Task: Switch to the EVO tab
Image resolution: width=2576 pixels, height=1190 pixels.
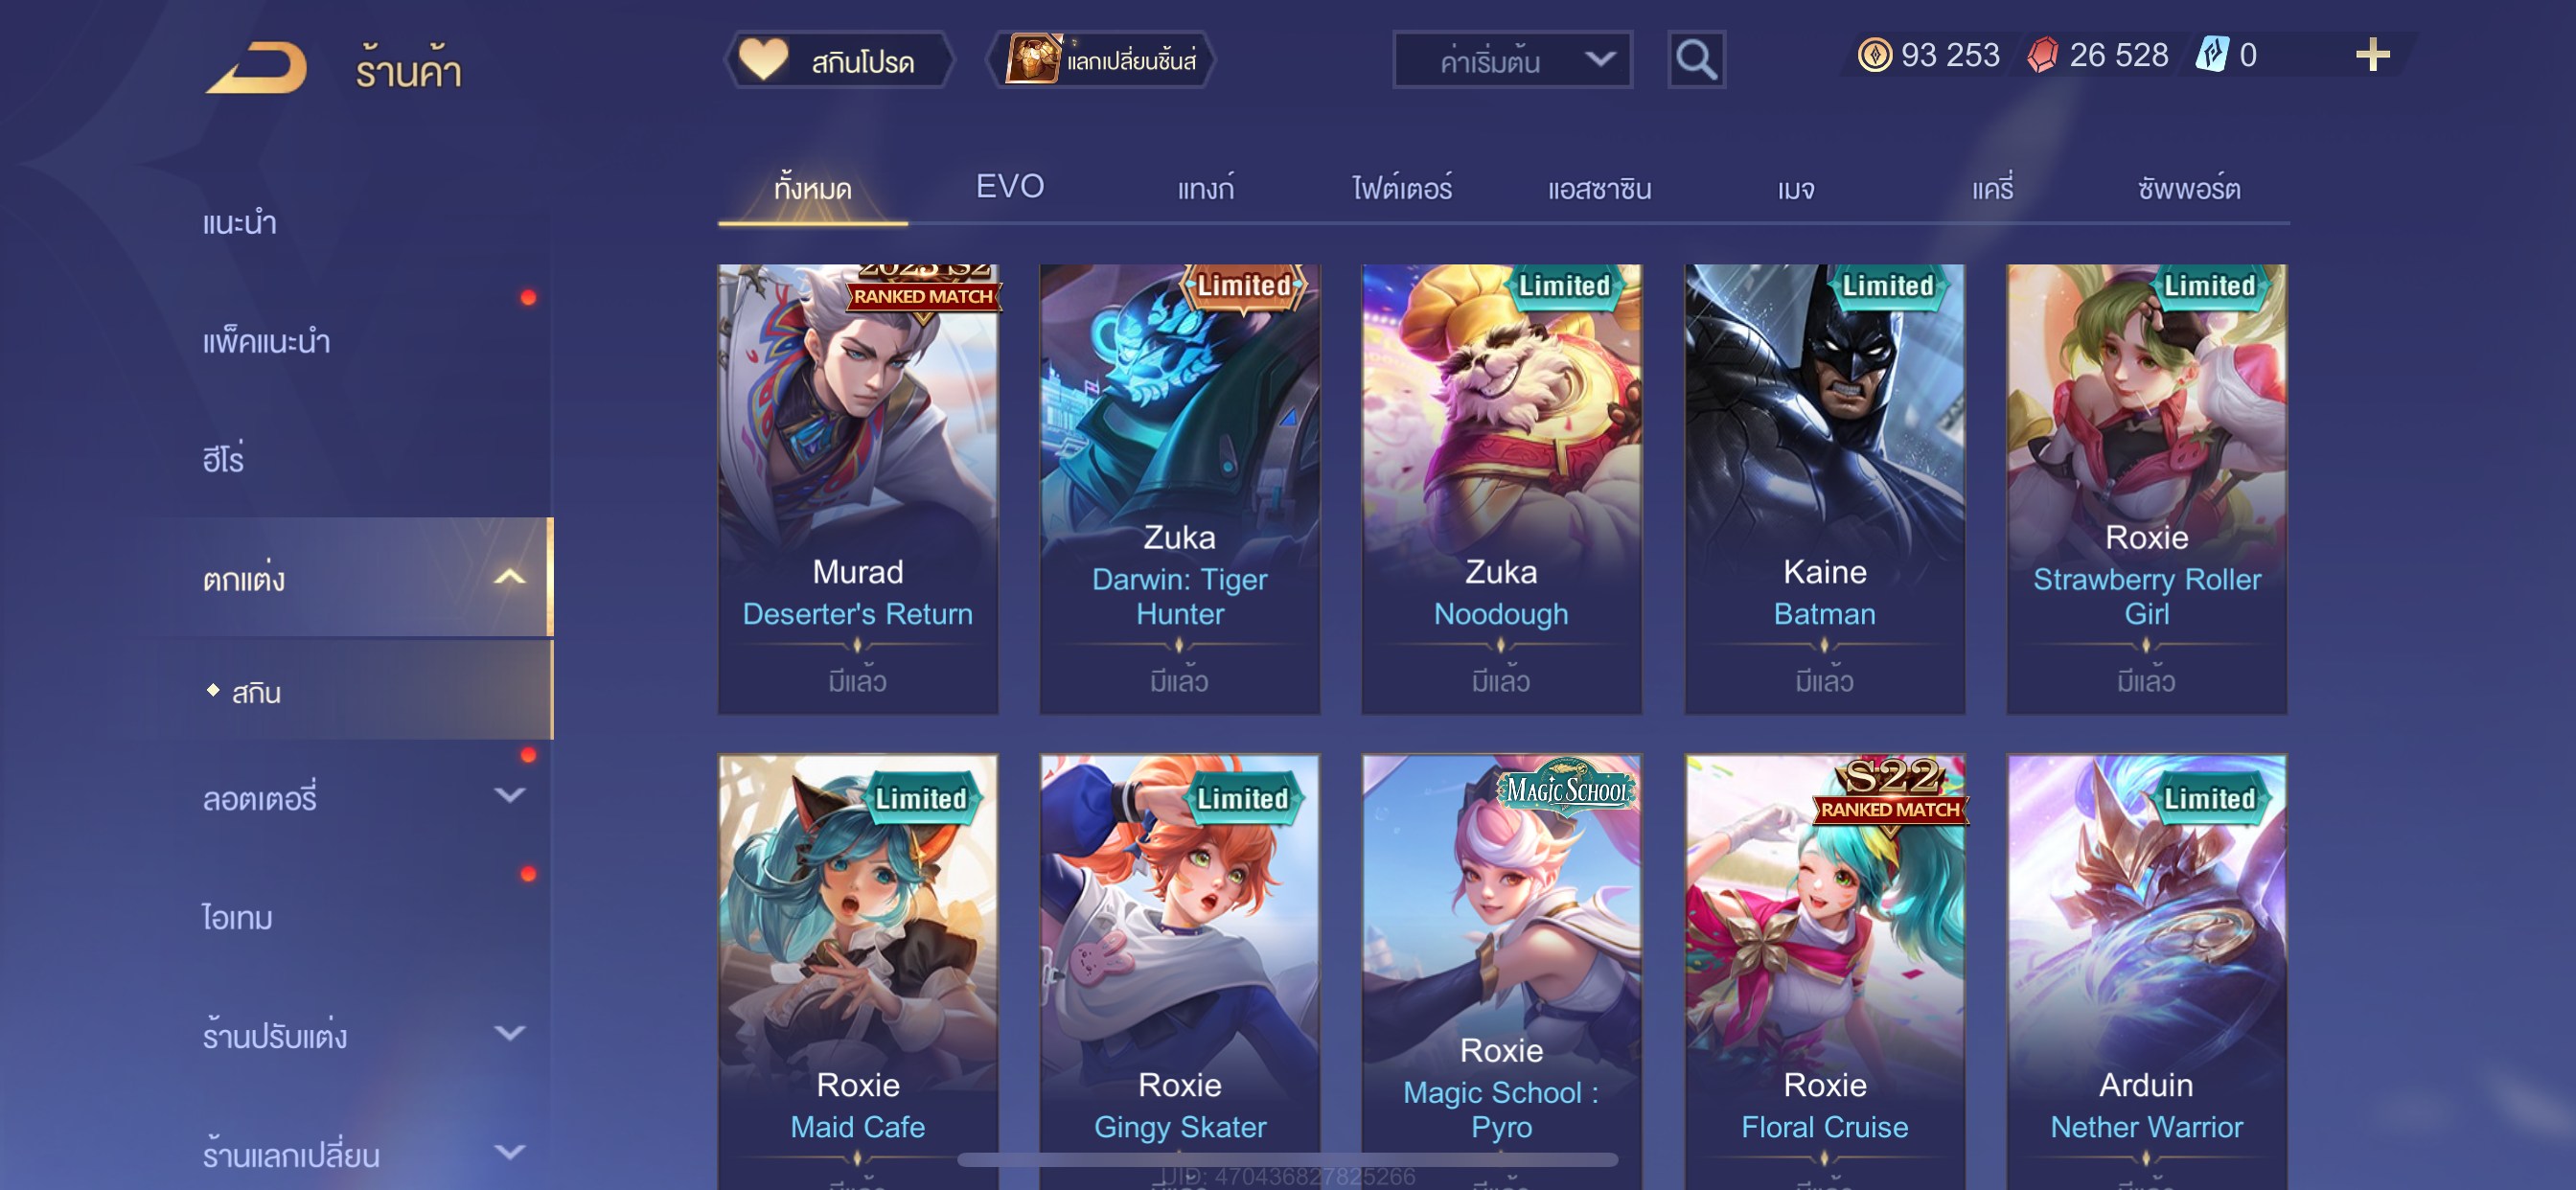Action: click(x=1009, y=187)
